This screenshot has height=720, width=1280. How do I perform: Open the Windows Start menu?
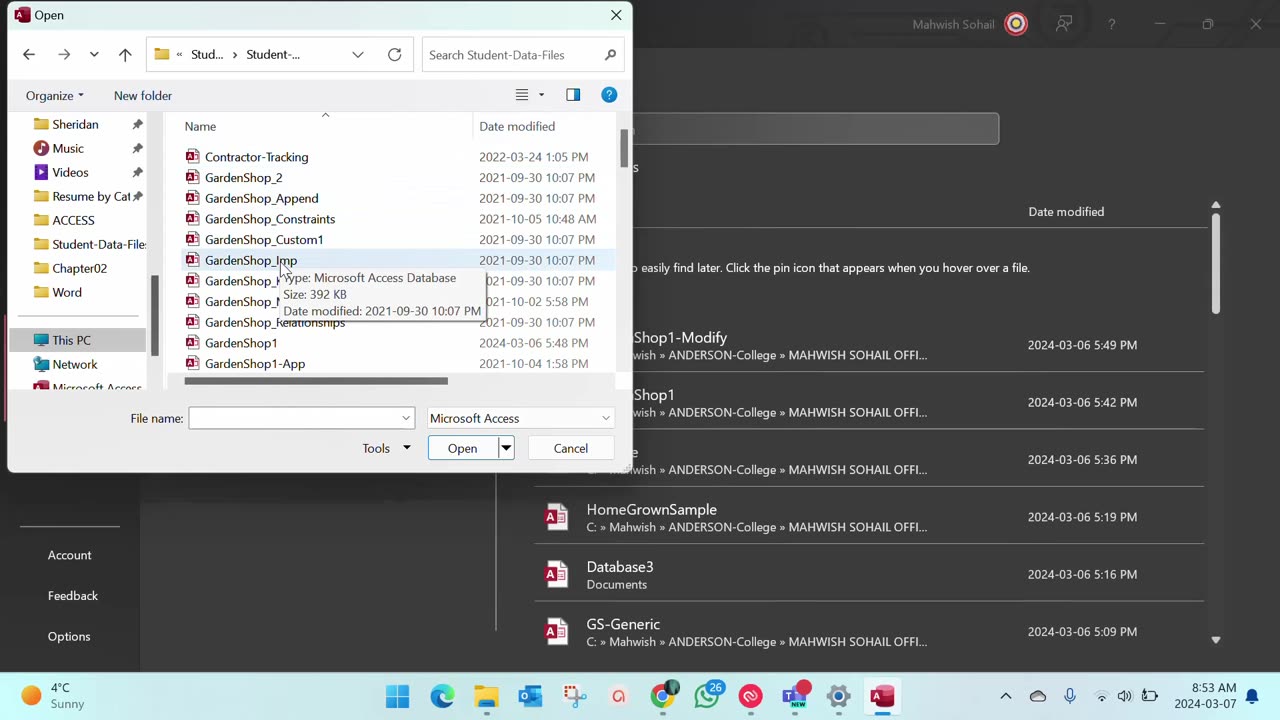click(397, 696)
